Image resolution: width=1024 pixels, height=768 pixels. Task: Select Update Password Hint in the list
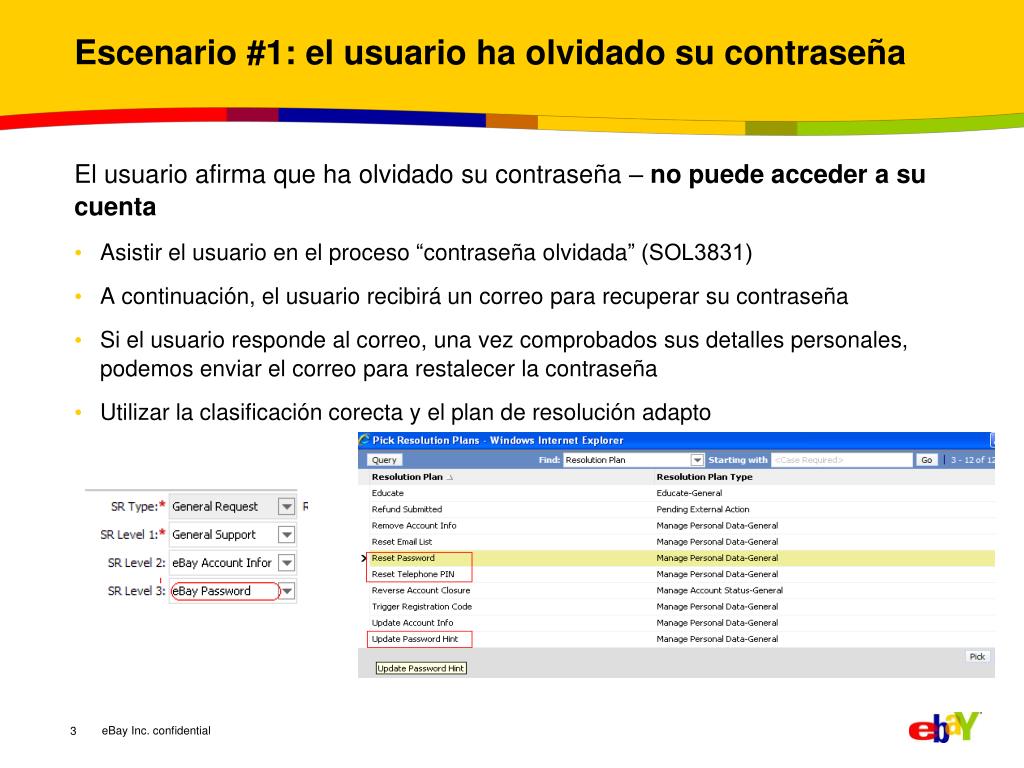(x=677, y=639)
